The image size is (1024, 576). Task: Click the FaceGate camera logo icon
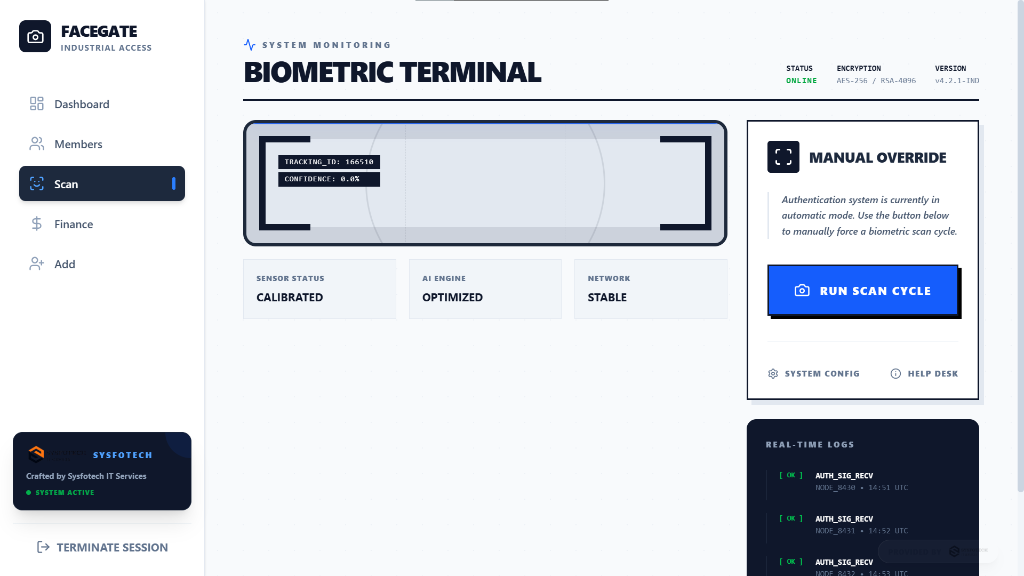[35, 37]
